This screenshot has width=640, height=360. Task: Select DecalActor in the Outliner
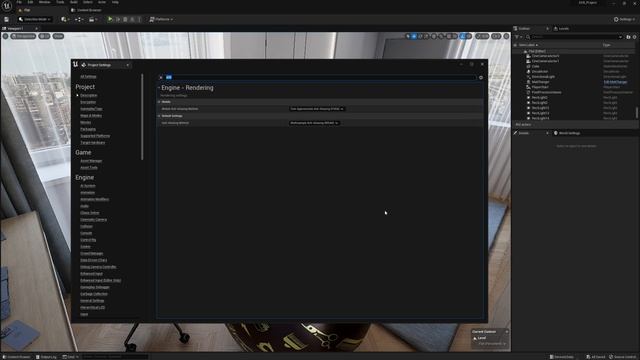[540, 71]
